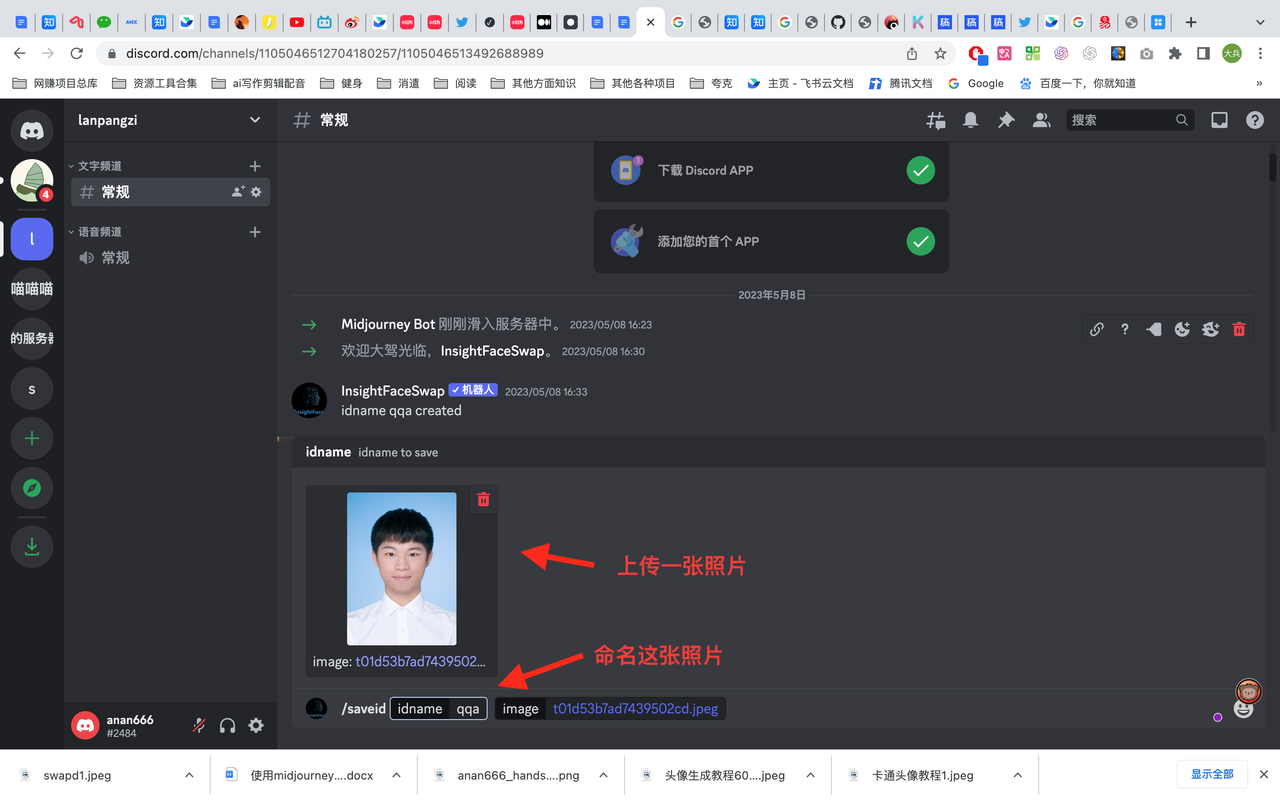Screen dimensions: 1280x800
Task: Open Chrome three-dot menu
Action: pos(1260,53)
